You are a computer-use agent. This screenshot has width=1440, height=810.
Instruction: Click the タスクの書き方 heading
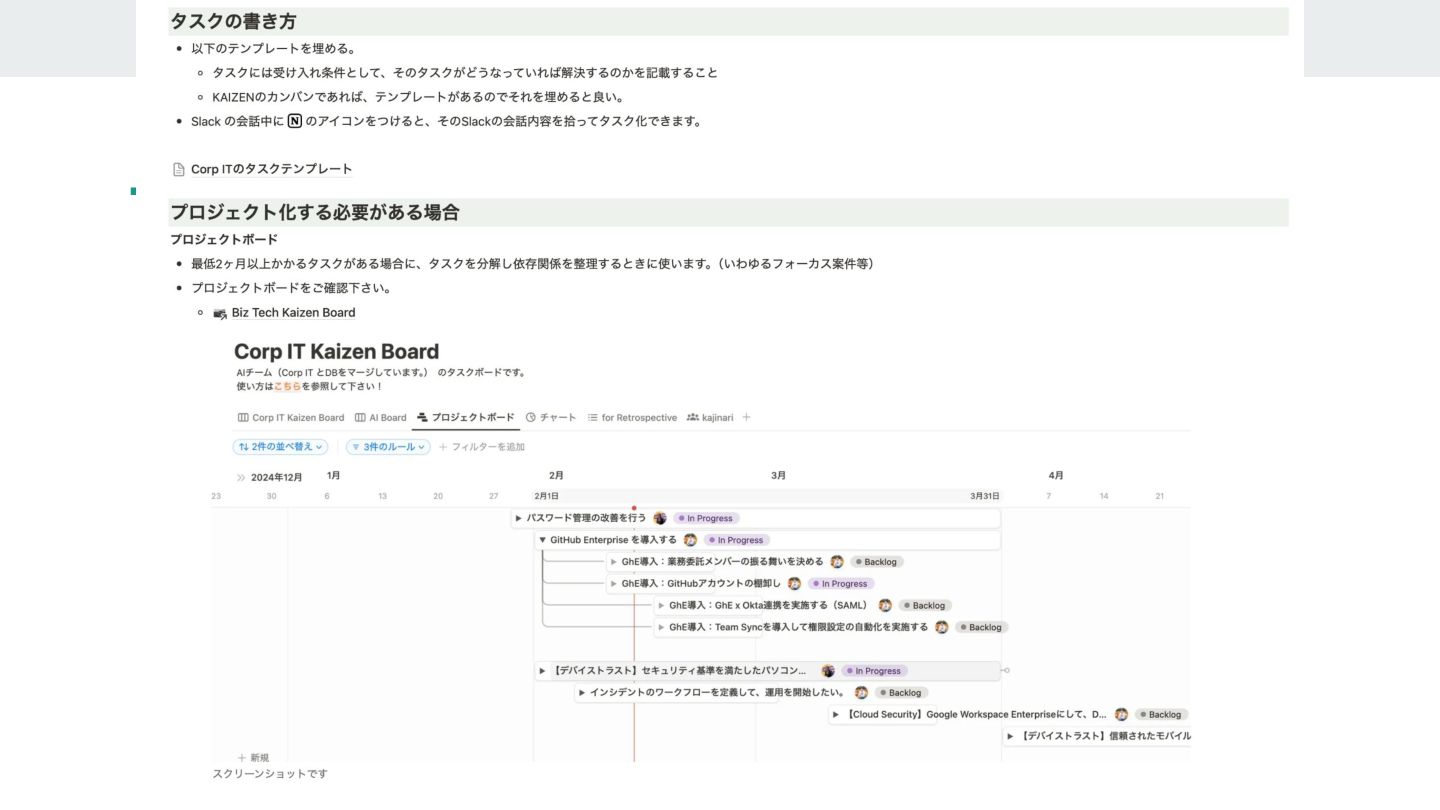[233, 21]
